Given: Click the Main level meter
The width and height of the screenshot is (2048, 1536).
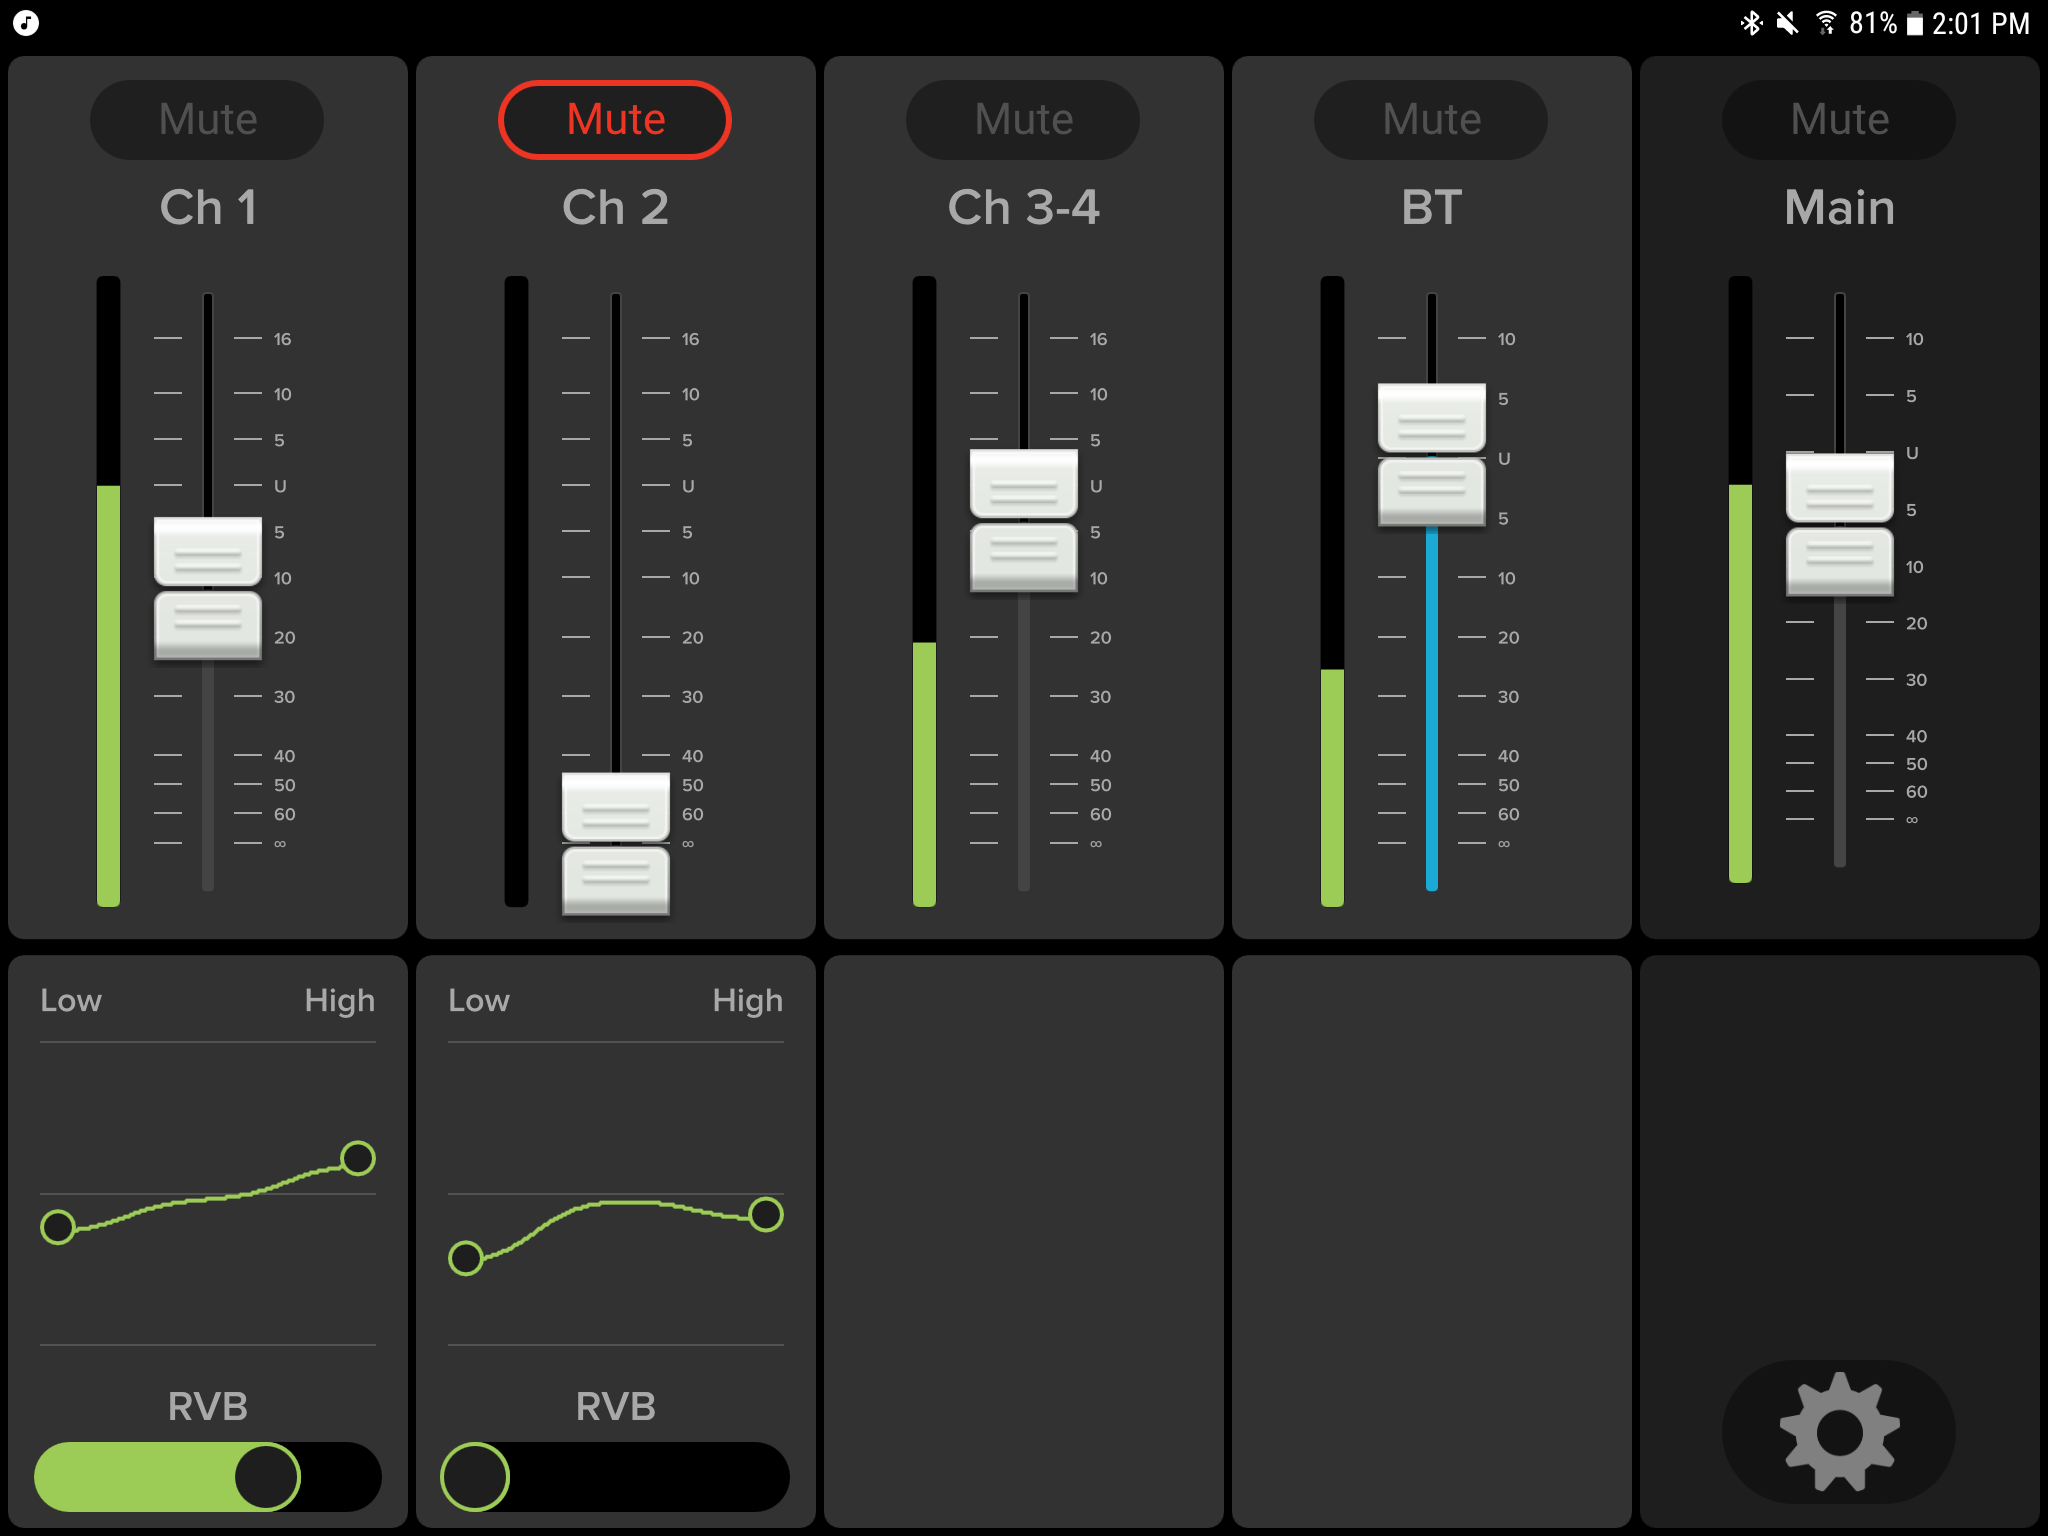Looking at the screenshot, I should (1740, 580).
